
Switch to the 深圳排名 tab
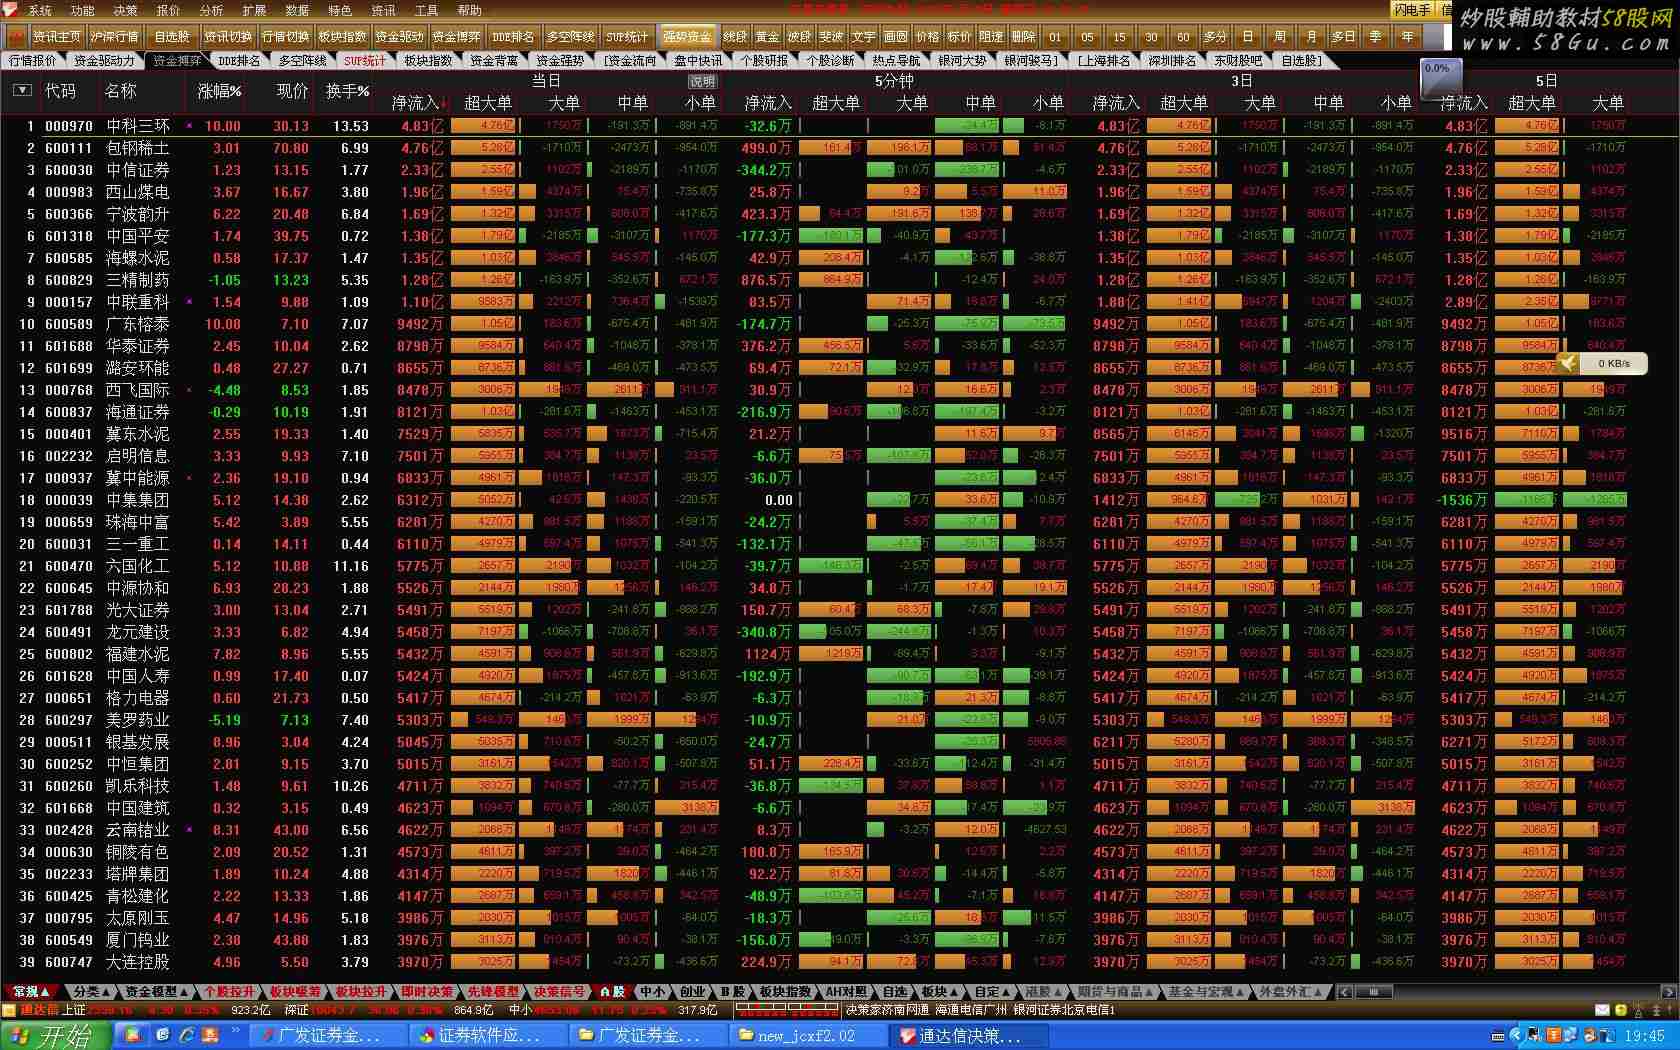pyautogui.click(x=1172, y=60)
